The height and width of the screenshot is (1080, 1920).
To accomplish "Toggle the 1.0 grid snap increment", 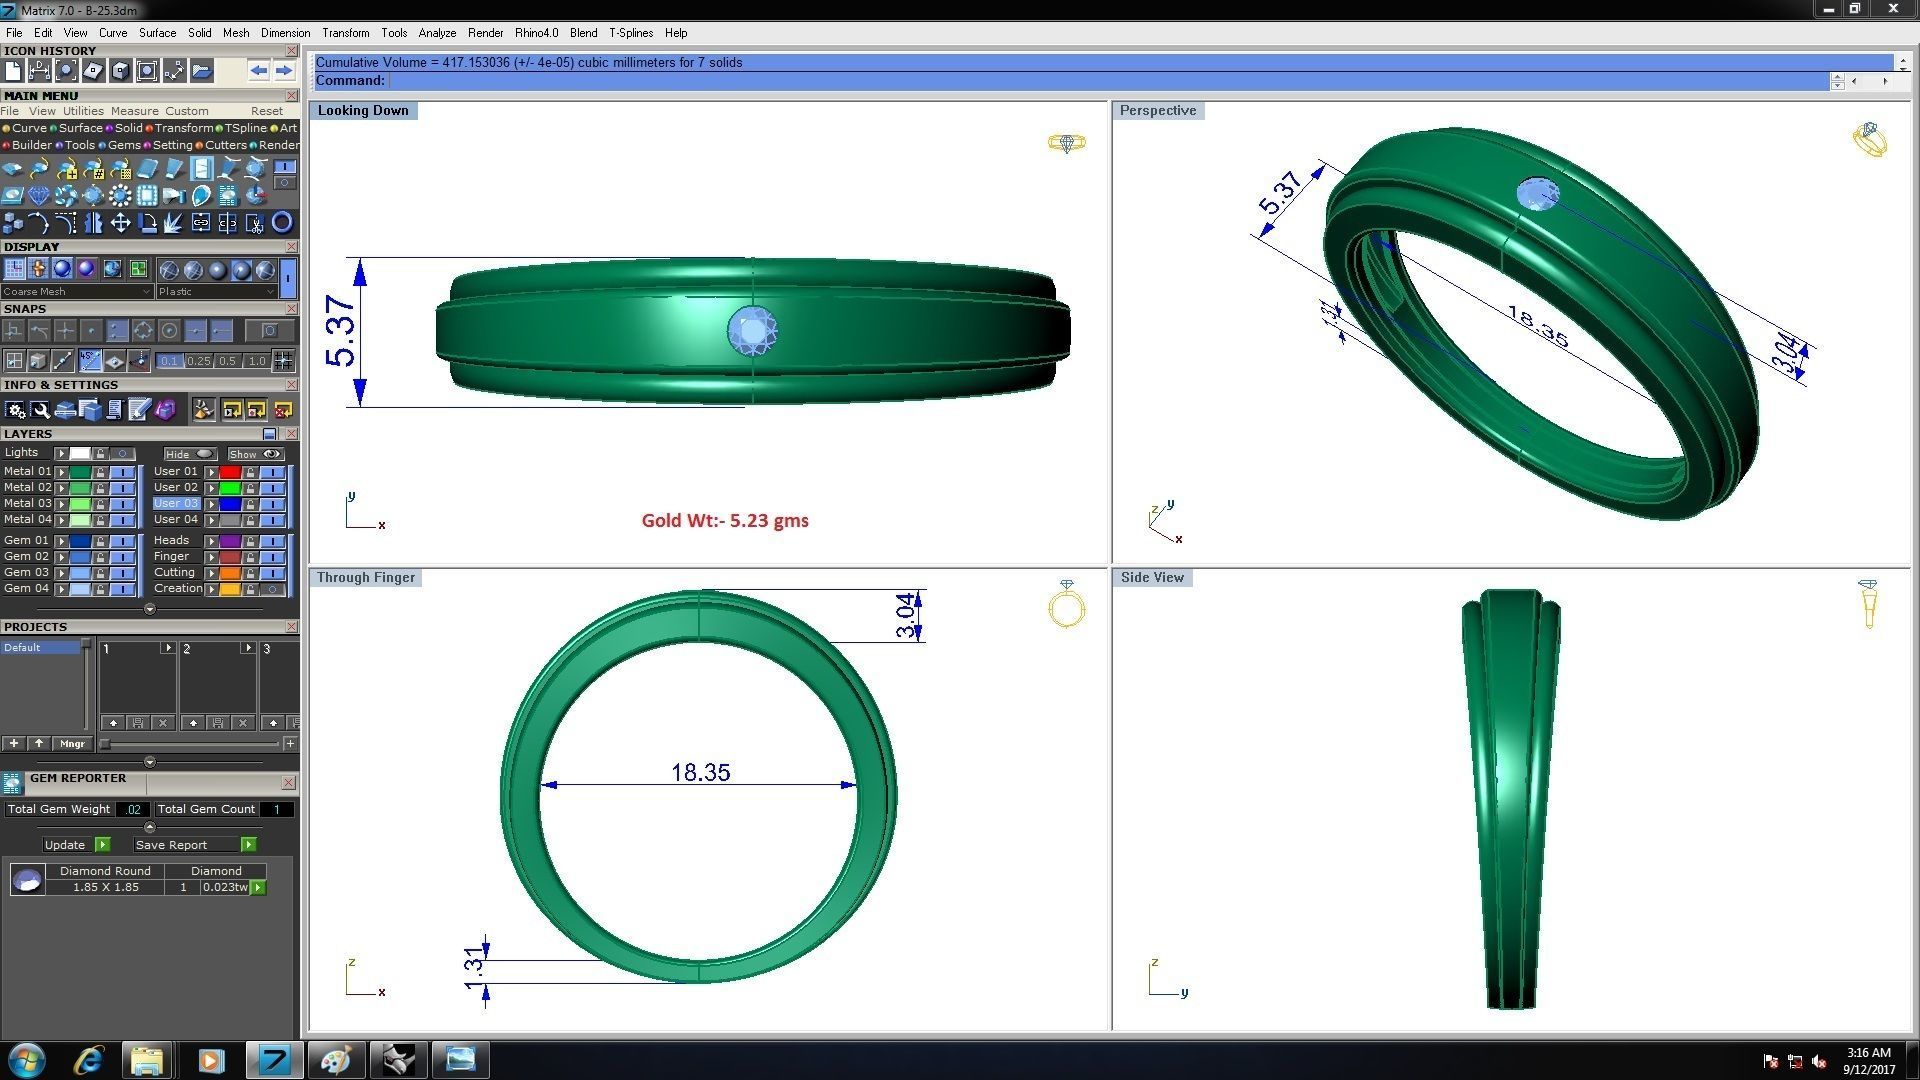I will 257,361.
